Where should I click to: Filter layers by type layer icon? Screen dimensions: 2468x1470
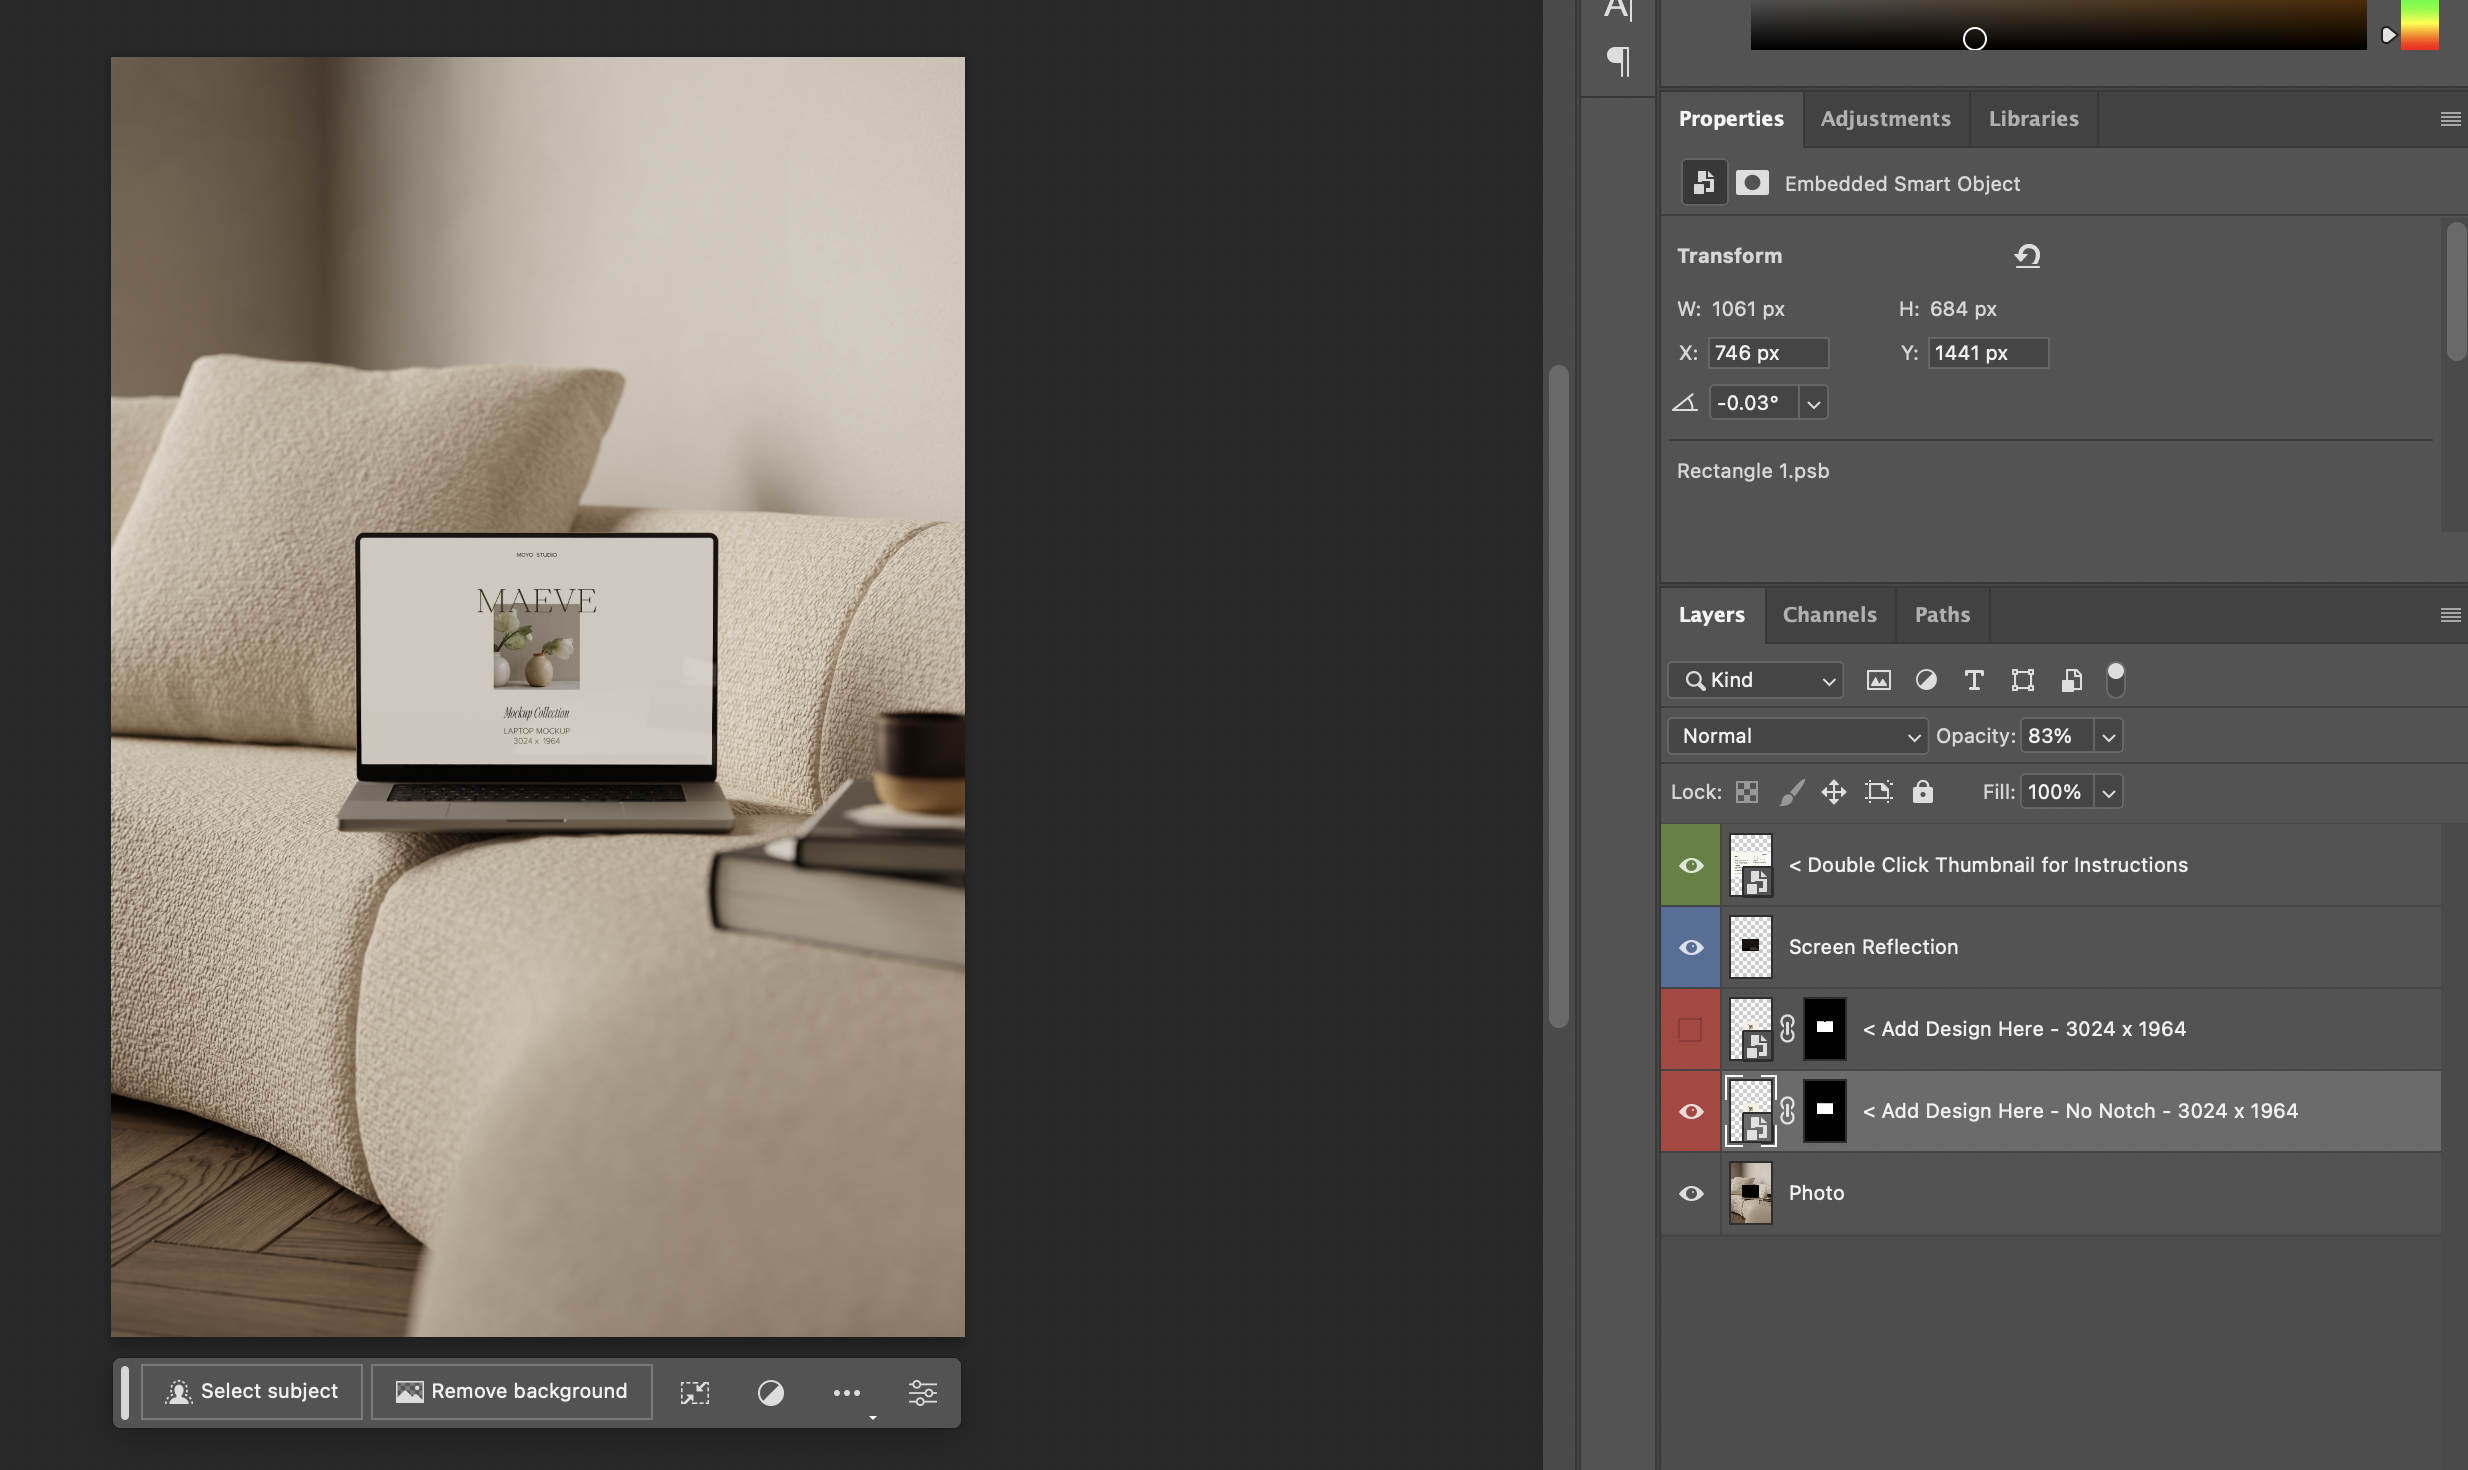pos(1974,680)
